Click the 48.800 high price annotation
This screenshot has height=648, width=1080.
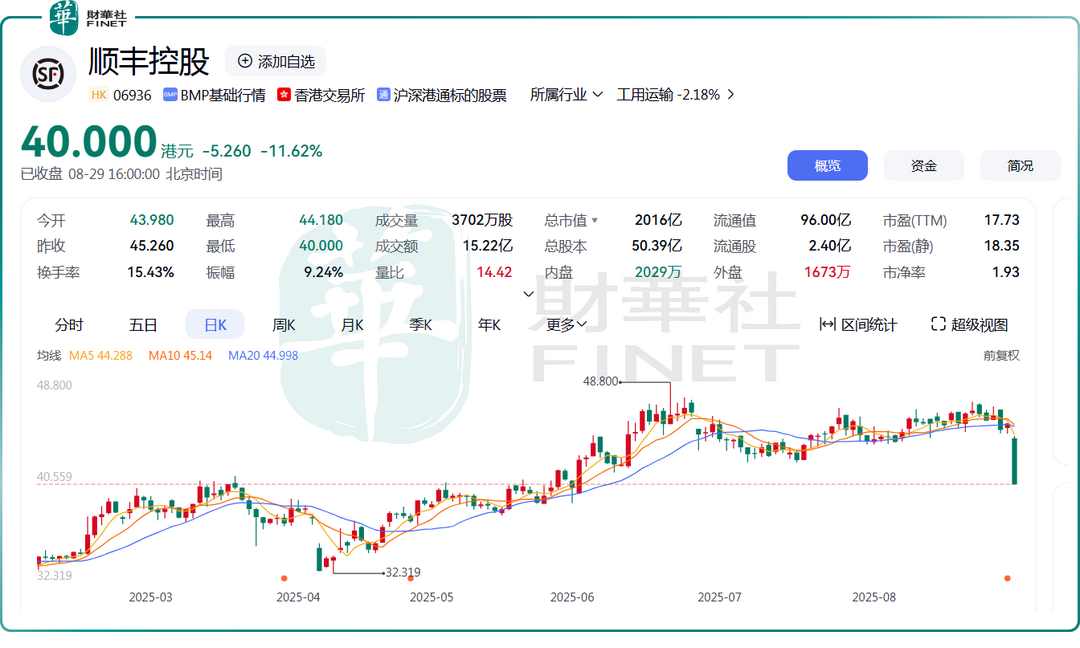pyautogui.click(x=600, y=381)
